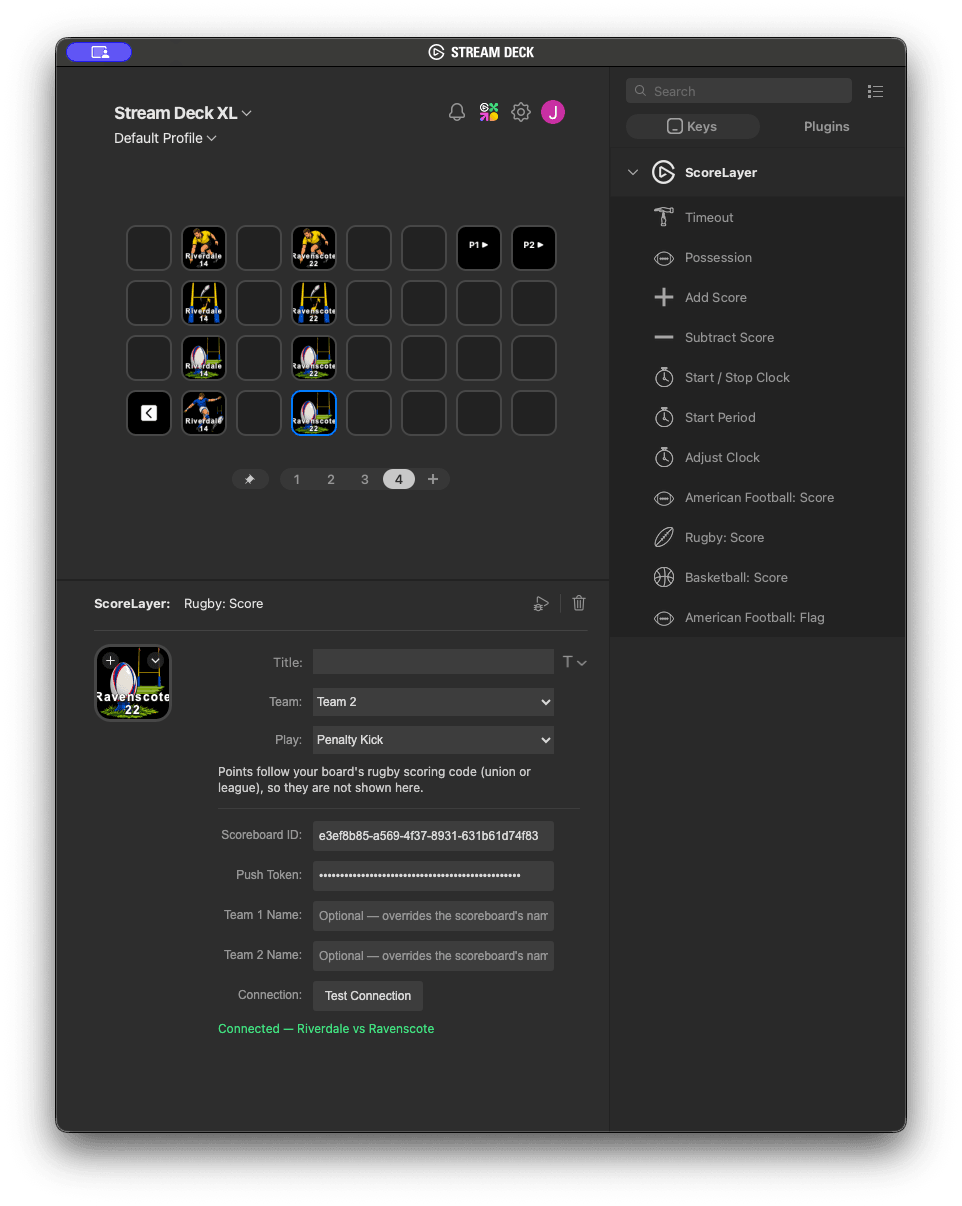Select the Ravenscote yellow goalposts key
This screenshot has width=962, height=1206.
point(314,303)
